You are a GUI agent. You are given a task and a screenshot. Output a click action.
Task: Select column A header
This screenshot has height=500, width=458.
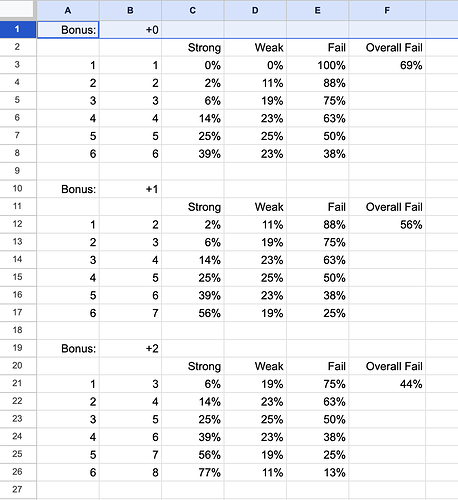tap(68, 10)
